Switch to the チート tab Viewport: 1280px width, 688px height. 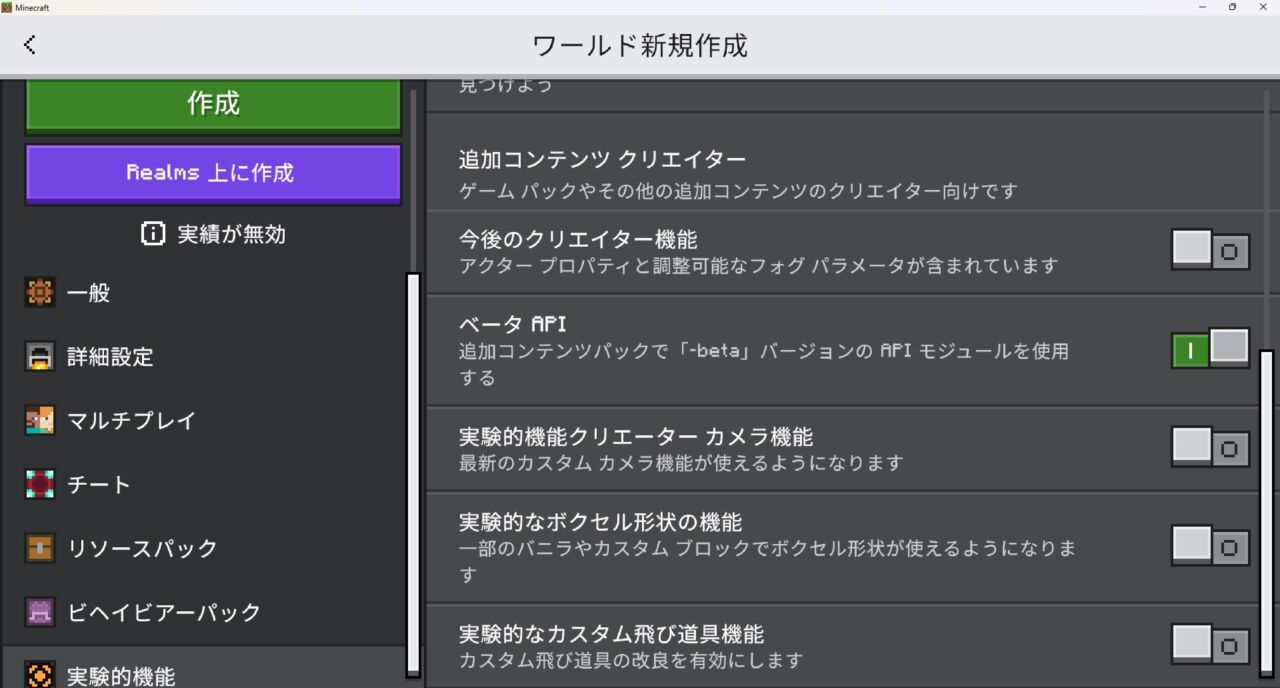[204, 485]
